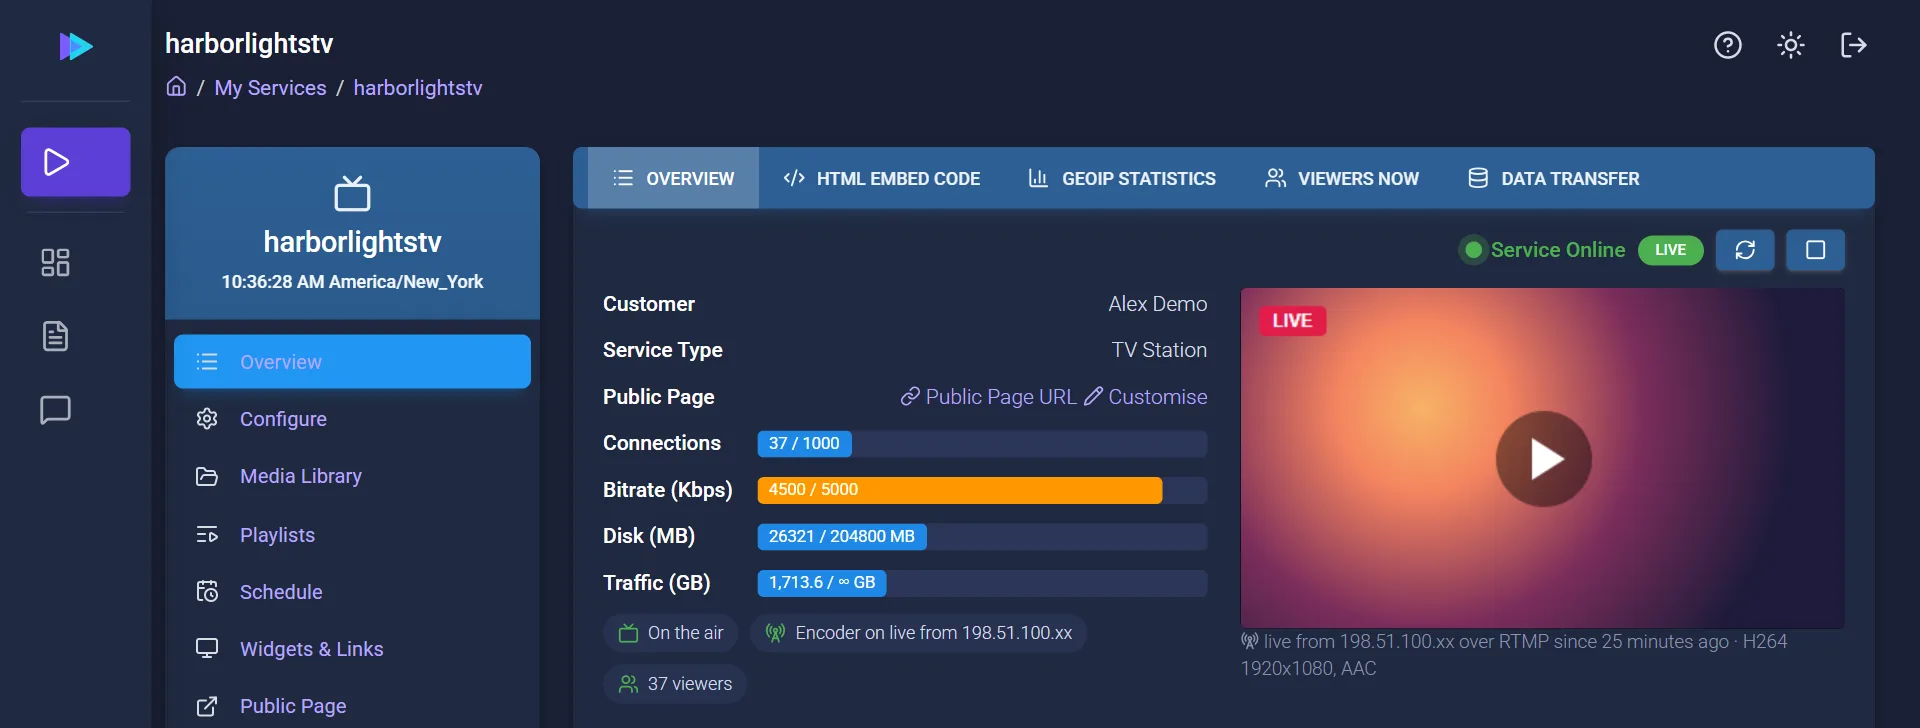Click the red LIVE badge on video
This screenshot has width=1920, height=728.
click(1292, 321)
